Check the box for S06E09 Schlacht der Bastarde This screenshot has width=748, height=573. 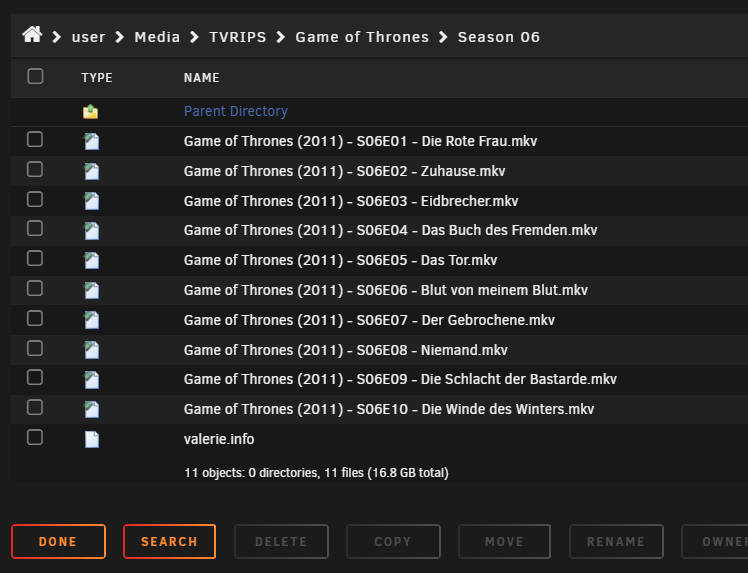[x=35, y=377]
